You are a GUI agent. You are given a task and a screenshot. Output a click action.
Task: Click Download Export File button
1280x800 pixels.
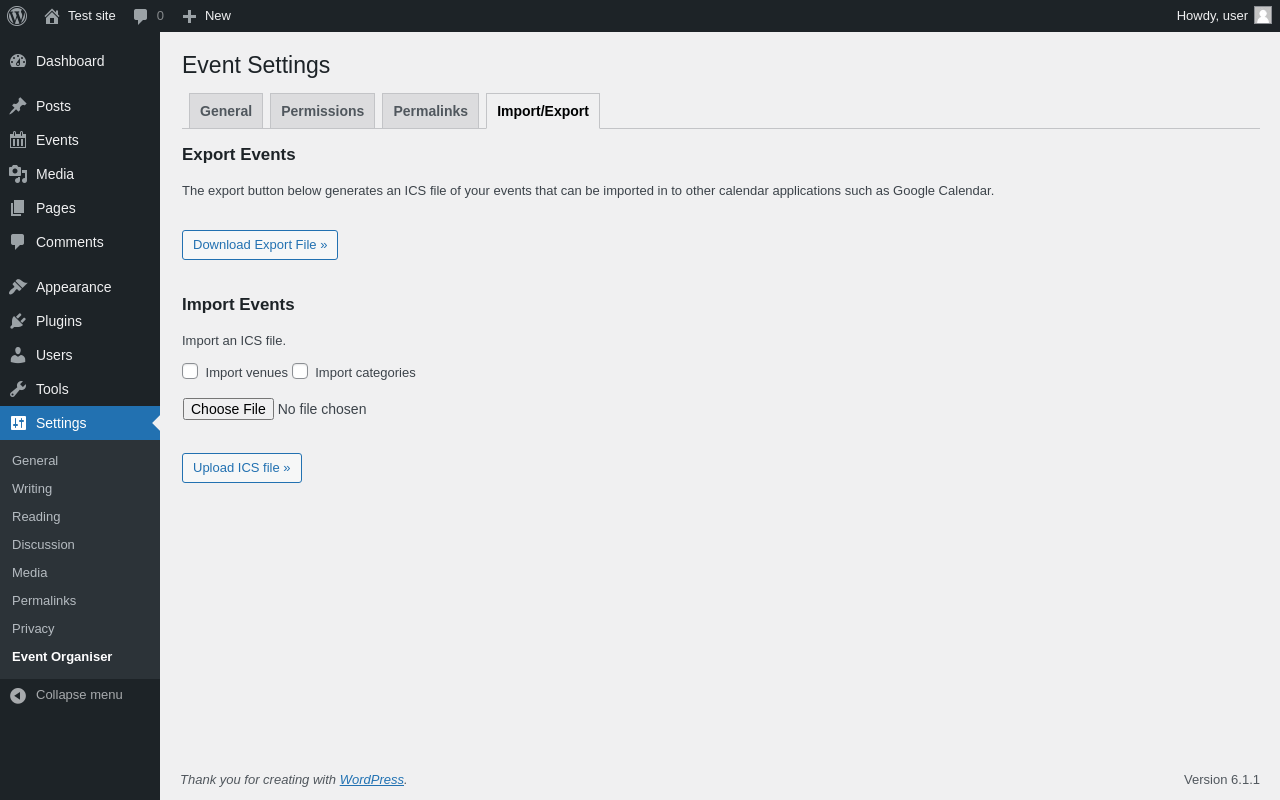260,245
